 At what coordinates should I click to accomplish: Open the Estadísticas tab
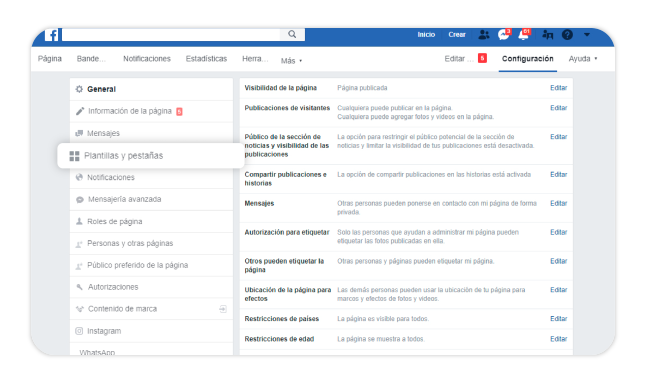(x=206, y=59)
